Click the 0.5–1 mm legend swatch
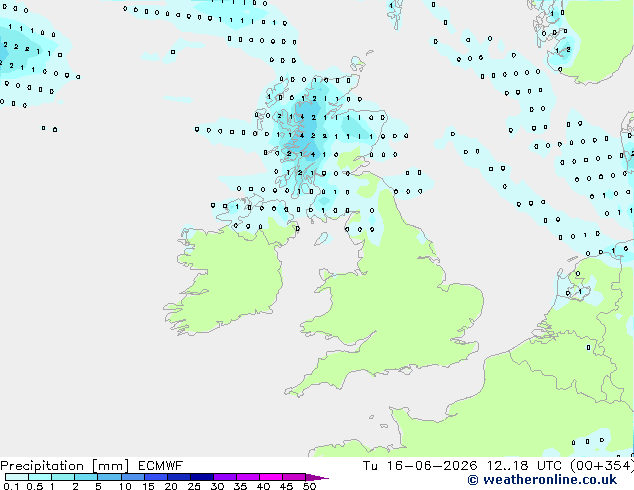Screen dimensions: 634x490 (x=40, y=477)
